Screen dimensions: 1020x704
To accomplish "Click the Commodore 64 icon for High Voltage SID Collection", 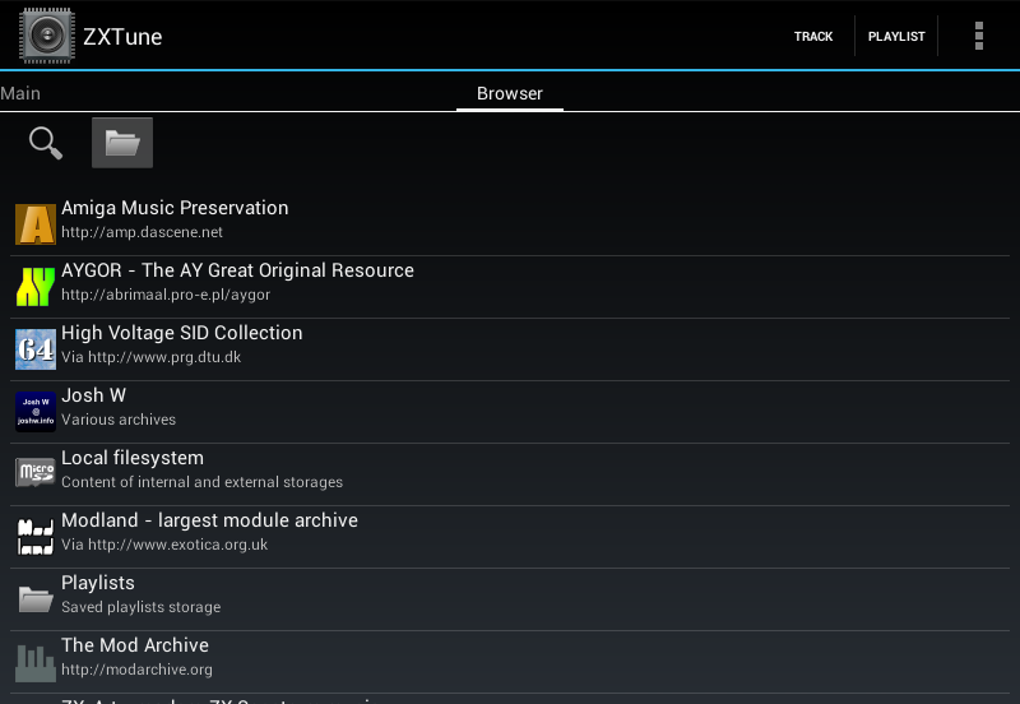I will (x=34, y=349).
